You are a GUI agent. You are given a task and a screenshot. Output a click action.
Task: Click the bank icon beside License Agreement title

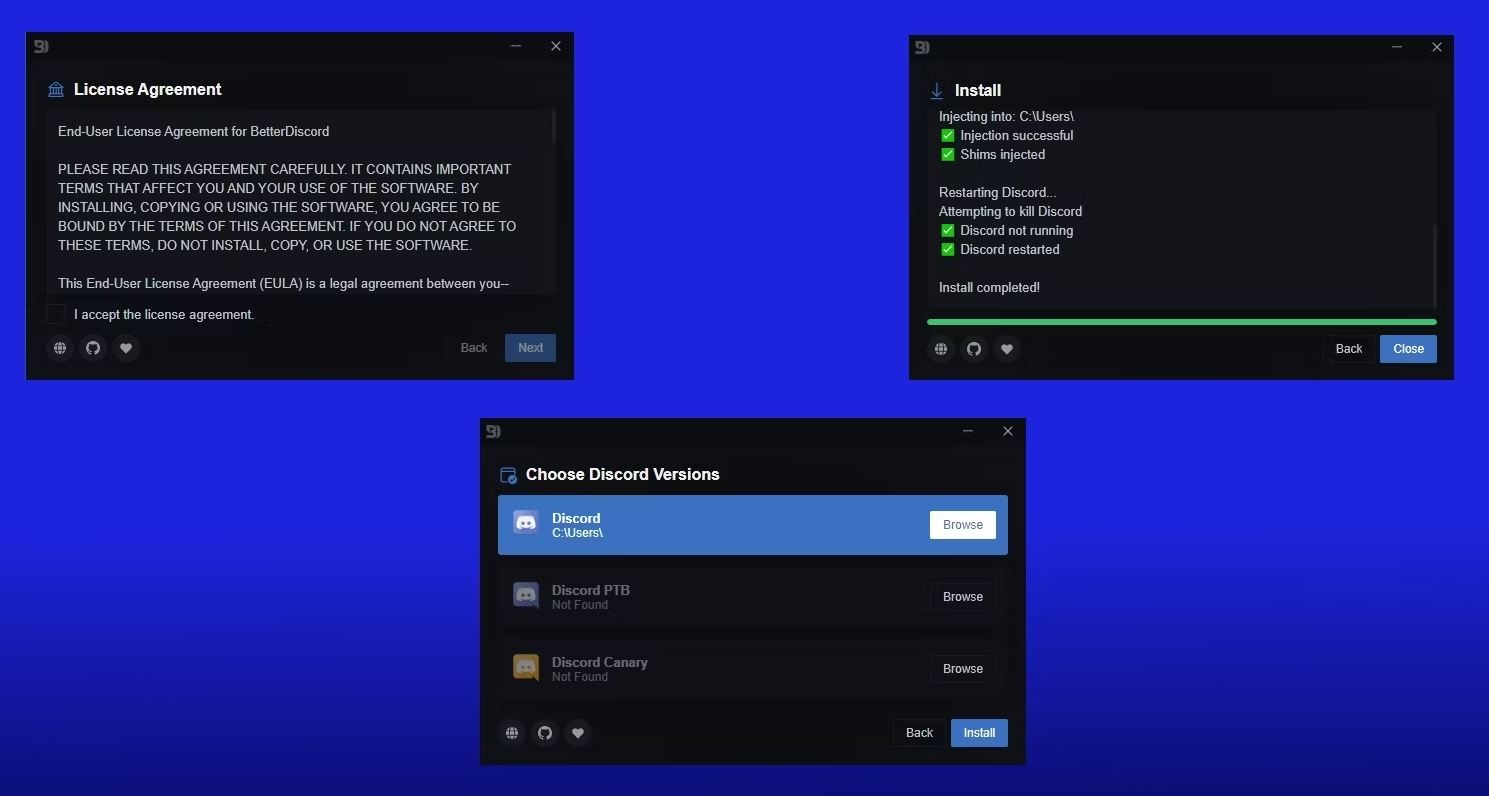[x=56, y=90]
